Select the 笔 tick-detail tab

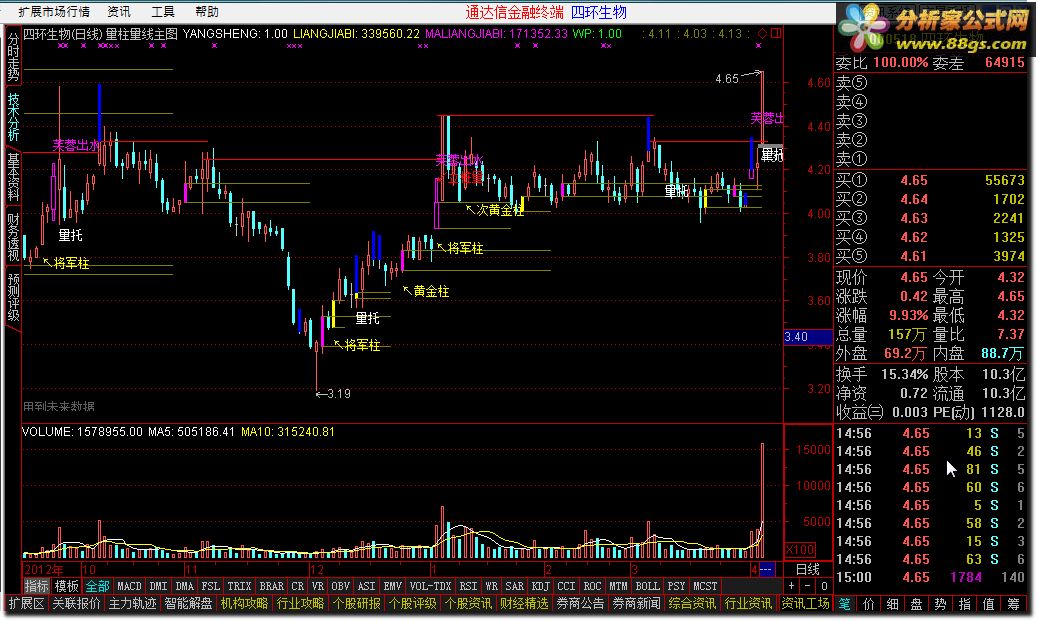coord(845,603)
